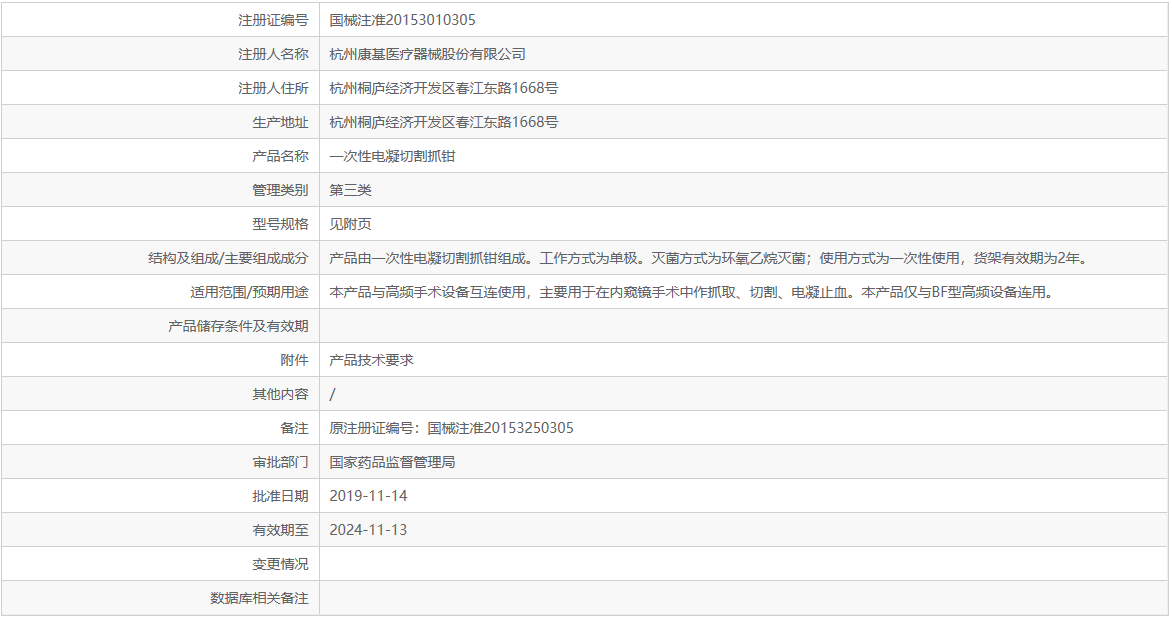Click the 适用范围/预期用途 label
Screen dimensions: 1173x619
pos(249,292)
